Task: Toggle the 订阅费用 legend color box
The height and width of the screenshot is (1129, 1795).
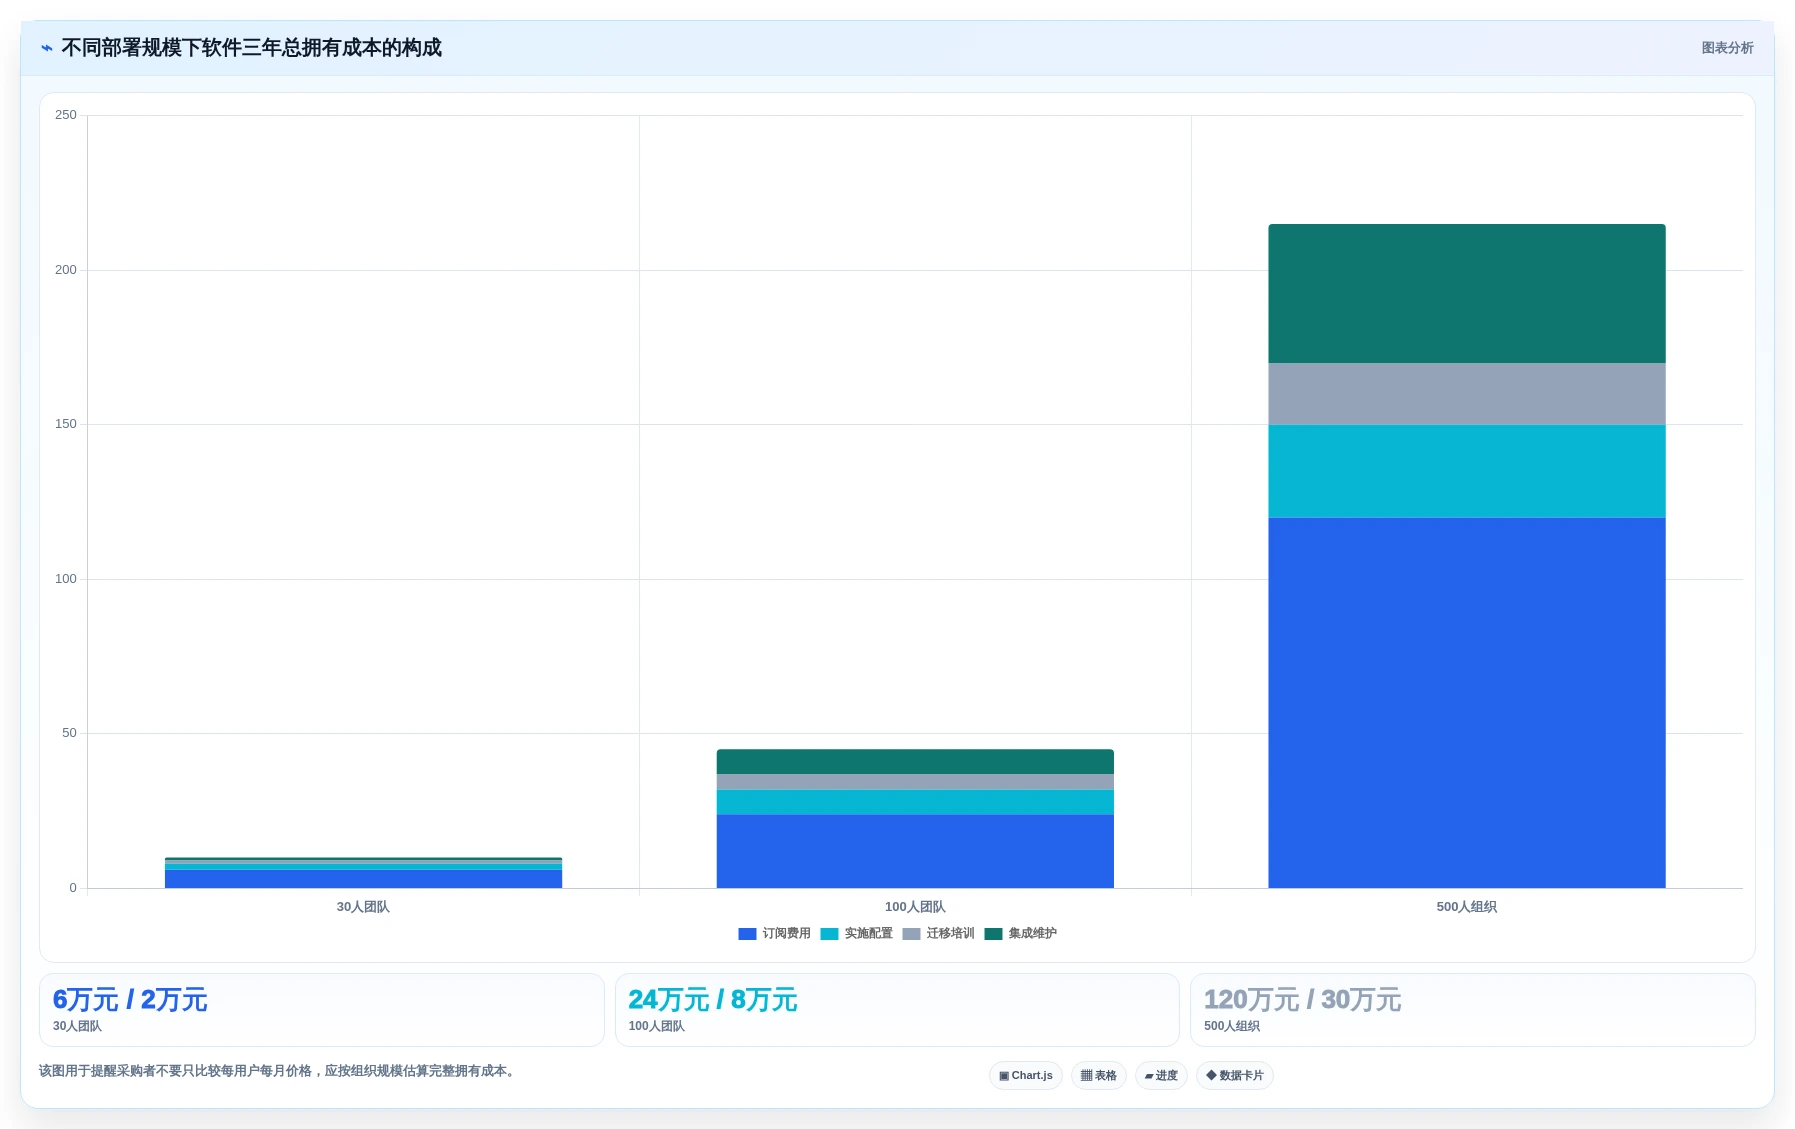Action: coord(747,934)
